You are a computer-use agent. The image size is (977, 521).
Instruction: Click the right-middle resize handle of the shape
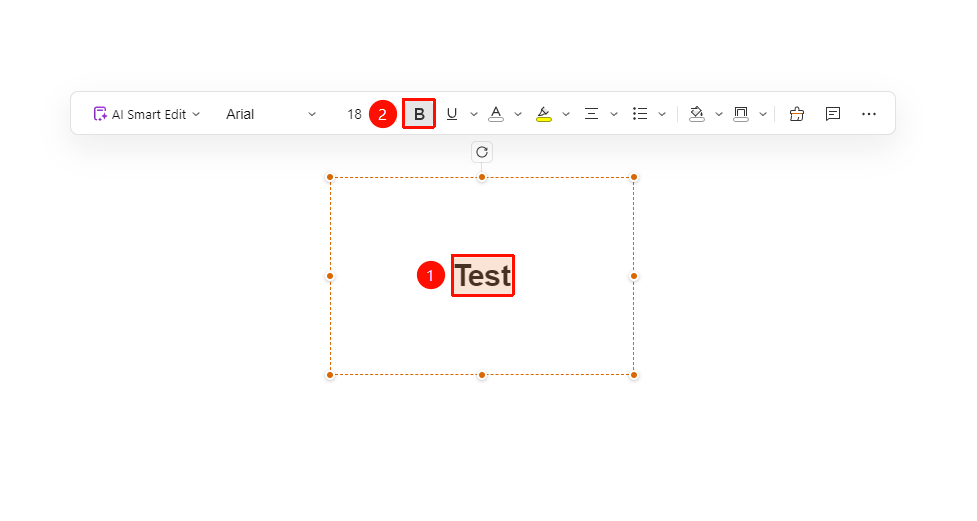[x=634, y=276]
